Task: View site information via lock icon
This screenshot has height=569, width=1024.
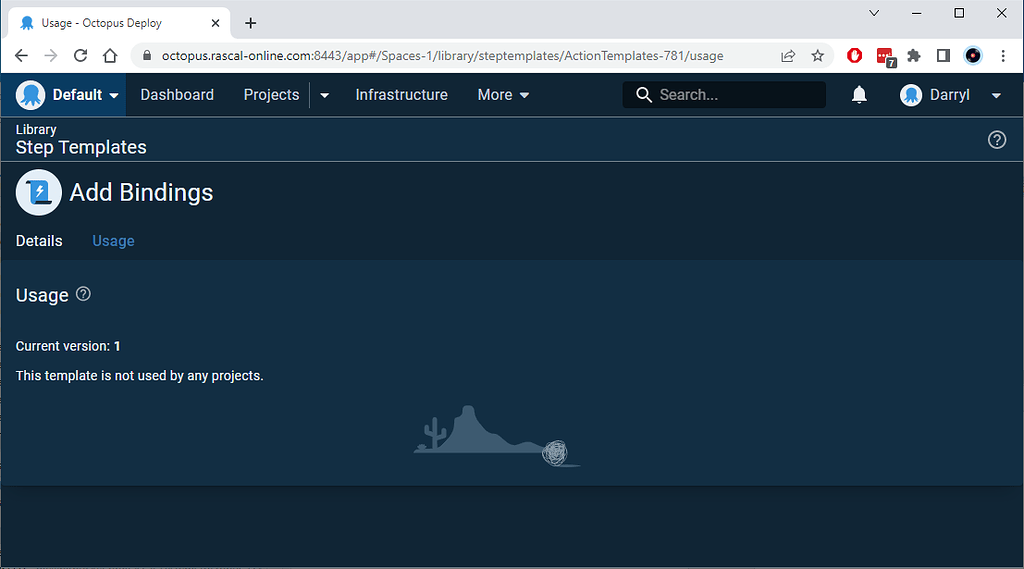Action: point(147,56)
